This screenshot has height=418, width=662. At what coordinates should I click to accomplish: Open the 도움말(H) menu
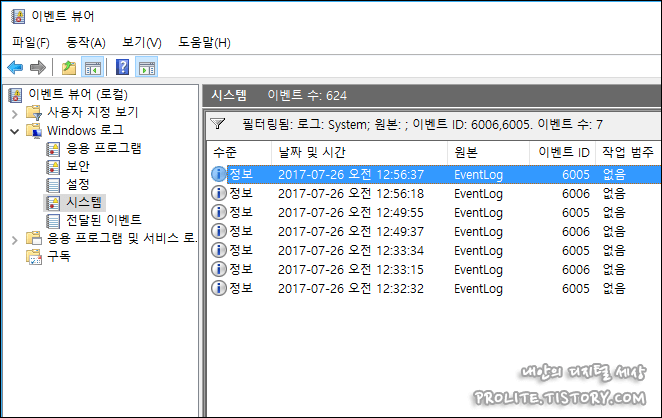[x=204, y=43]
